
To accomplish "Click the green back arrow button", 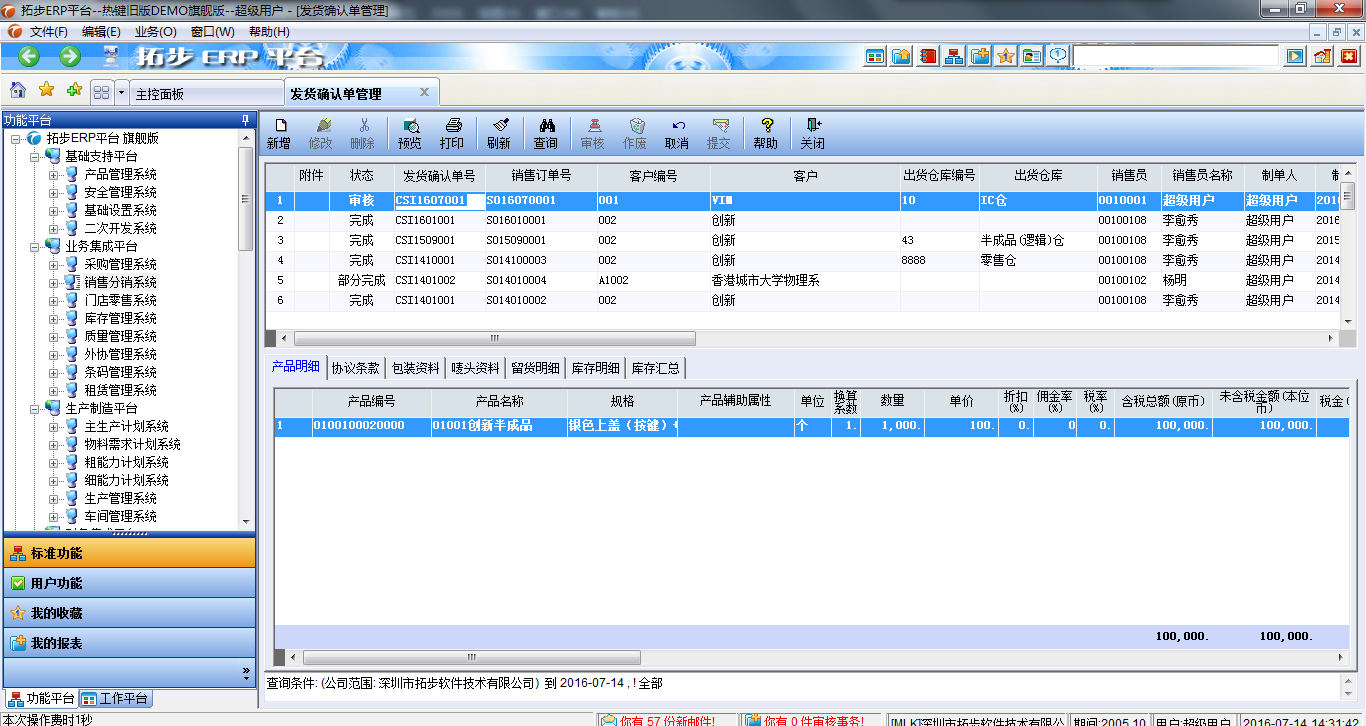I will pos(28,57).
